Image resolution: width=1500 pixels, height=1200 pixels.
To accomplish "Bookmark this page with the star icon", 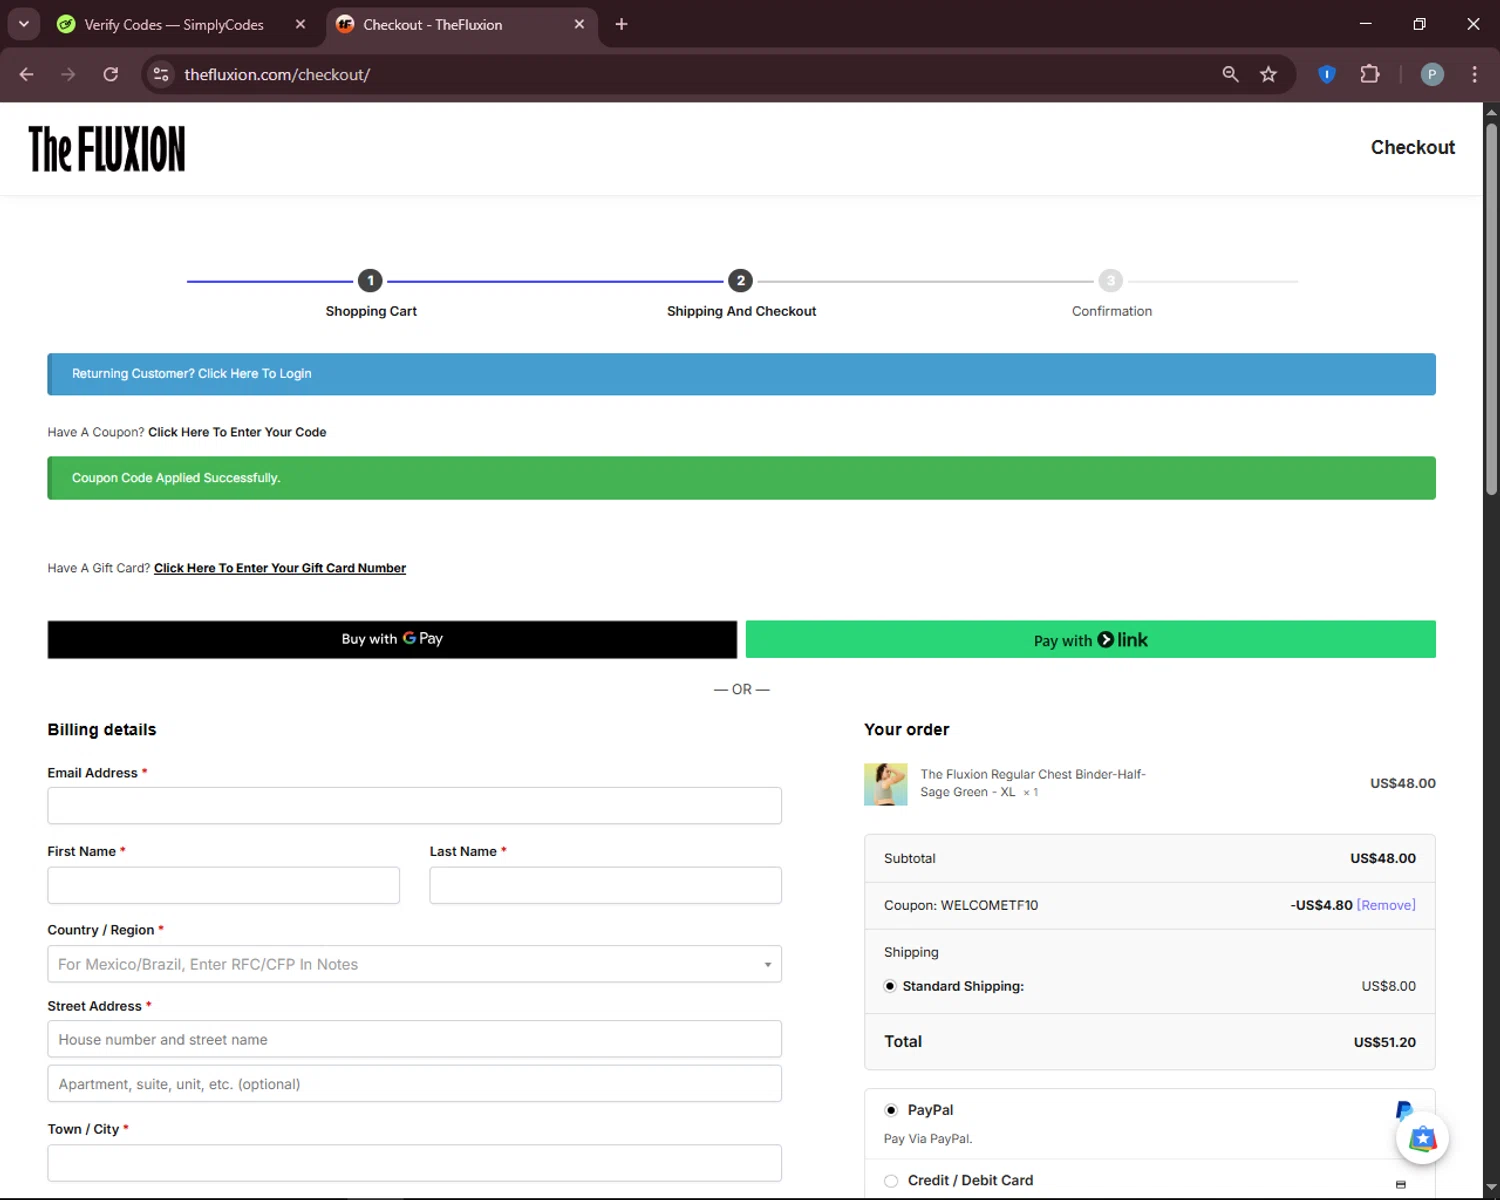I will [1268, 74].
